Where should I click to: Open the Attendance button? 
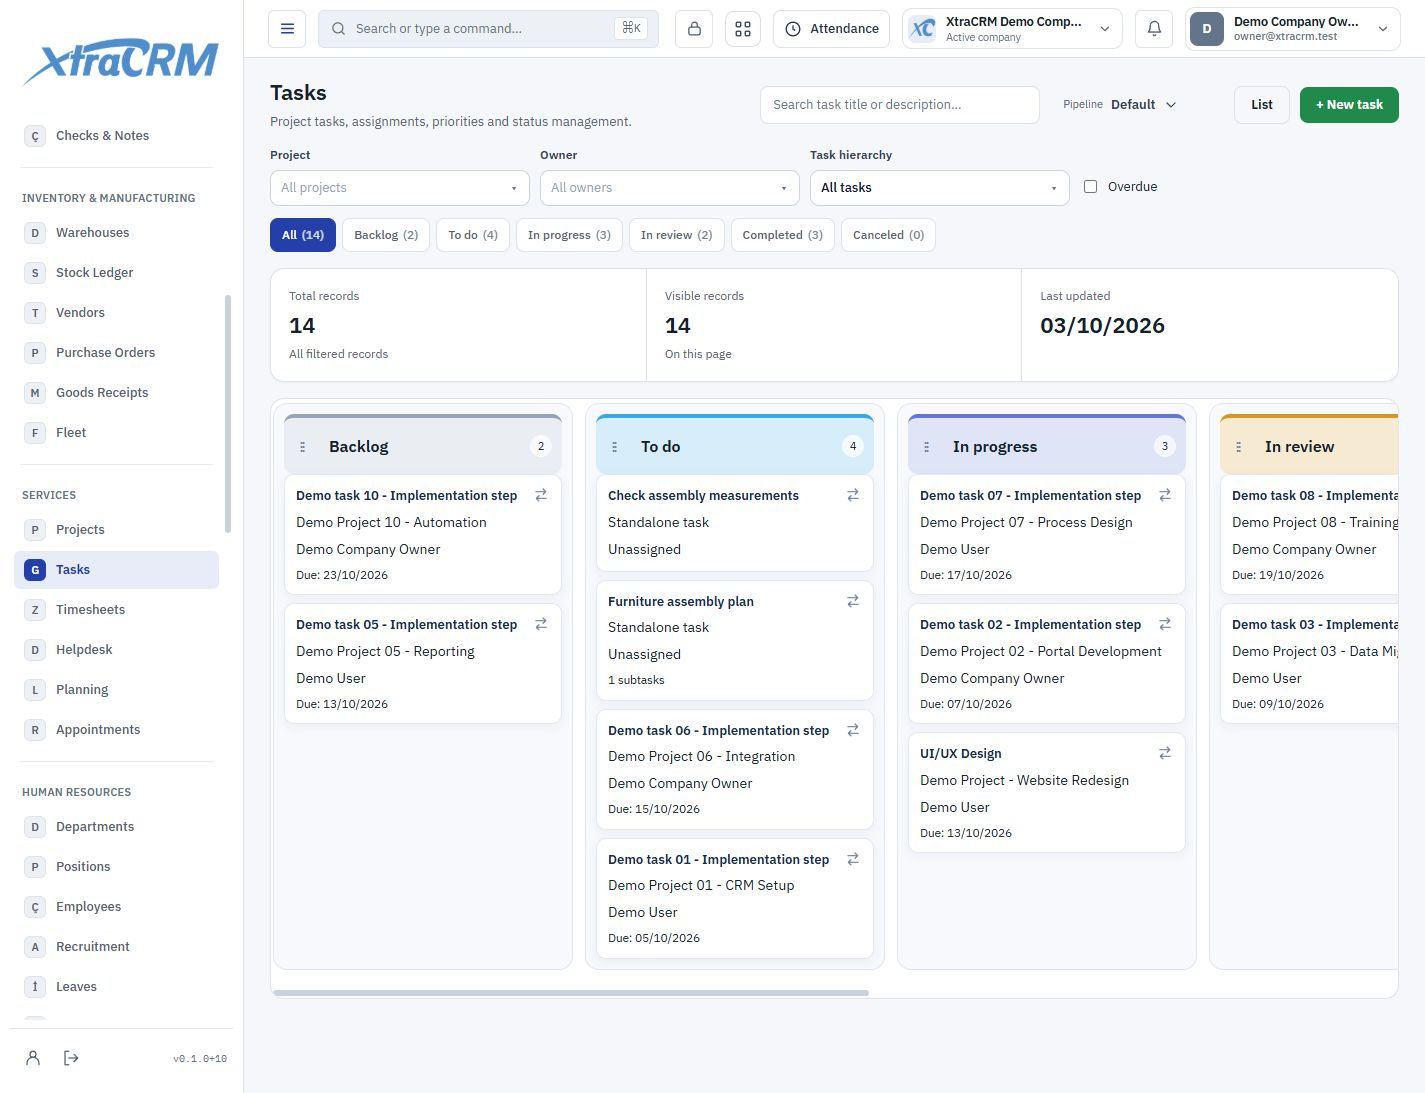point(832,29)
